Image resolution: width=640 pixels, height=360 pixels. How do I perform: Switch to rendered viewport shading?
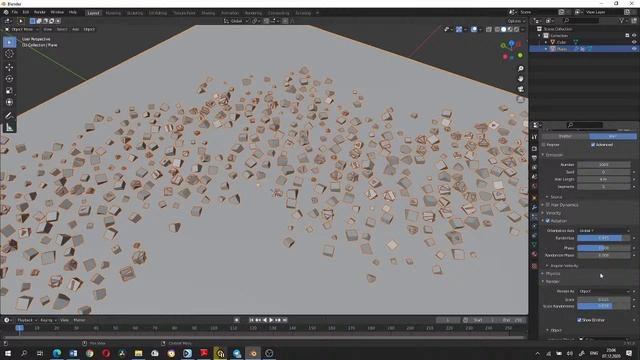(x=516, y=29)
